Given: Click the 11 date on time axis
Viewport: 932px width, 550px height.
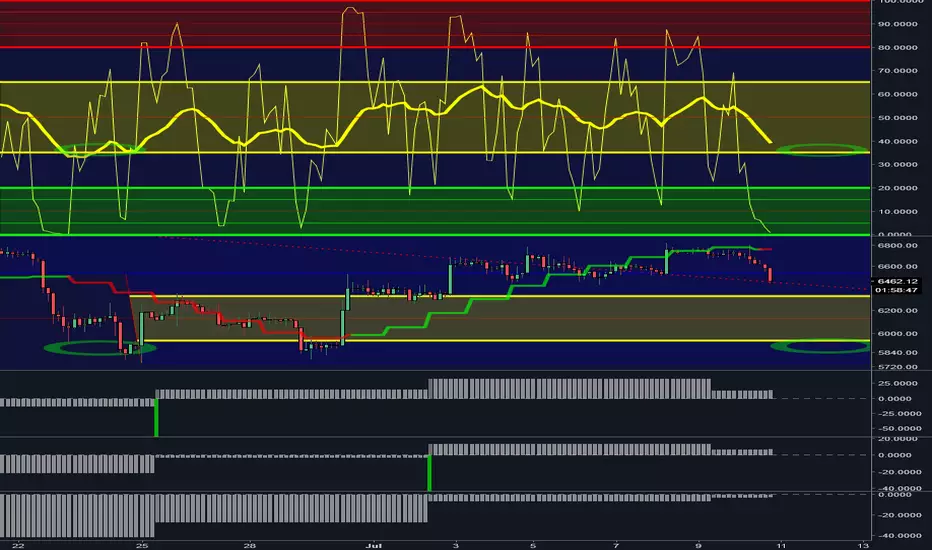Looking at the screenshot, I should [781, 545].
